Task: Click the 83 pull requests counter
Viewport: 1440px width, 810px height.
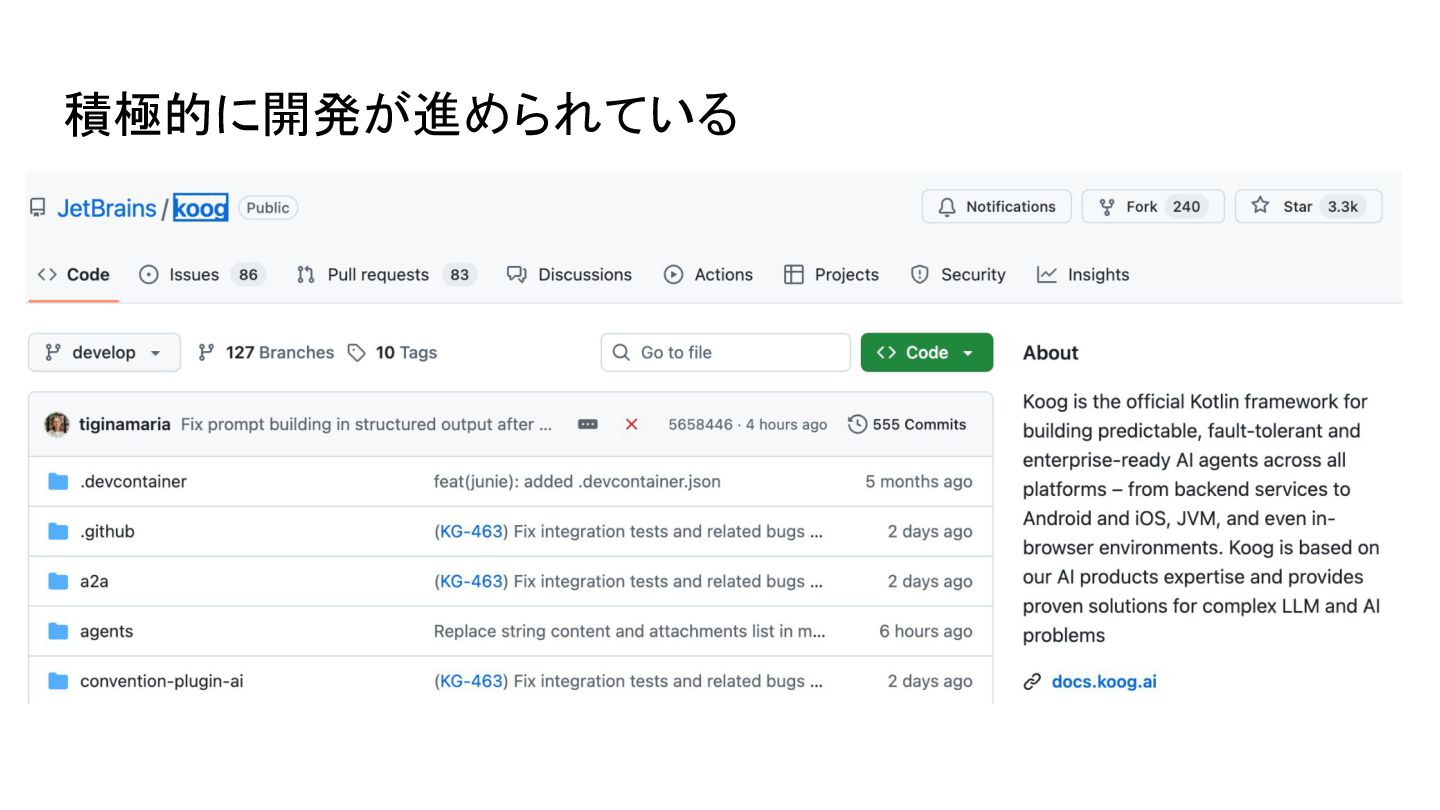Action: click(459, 275)
